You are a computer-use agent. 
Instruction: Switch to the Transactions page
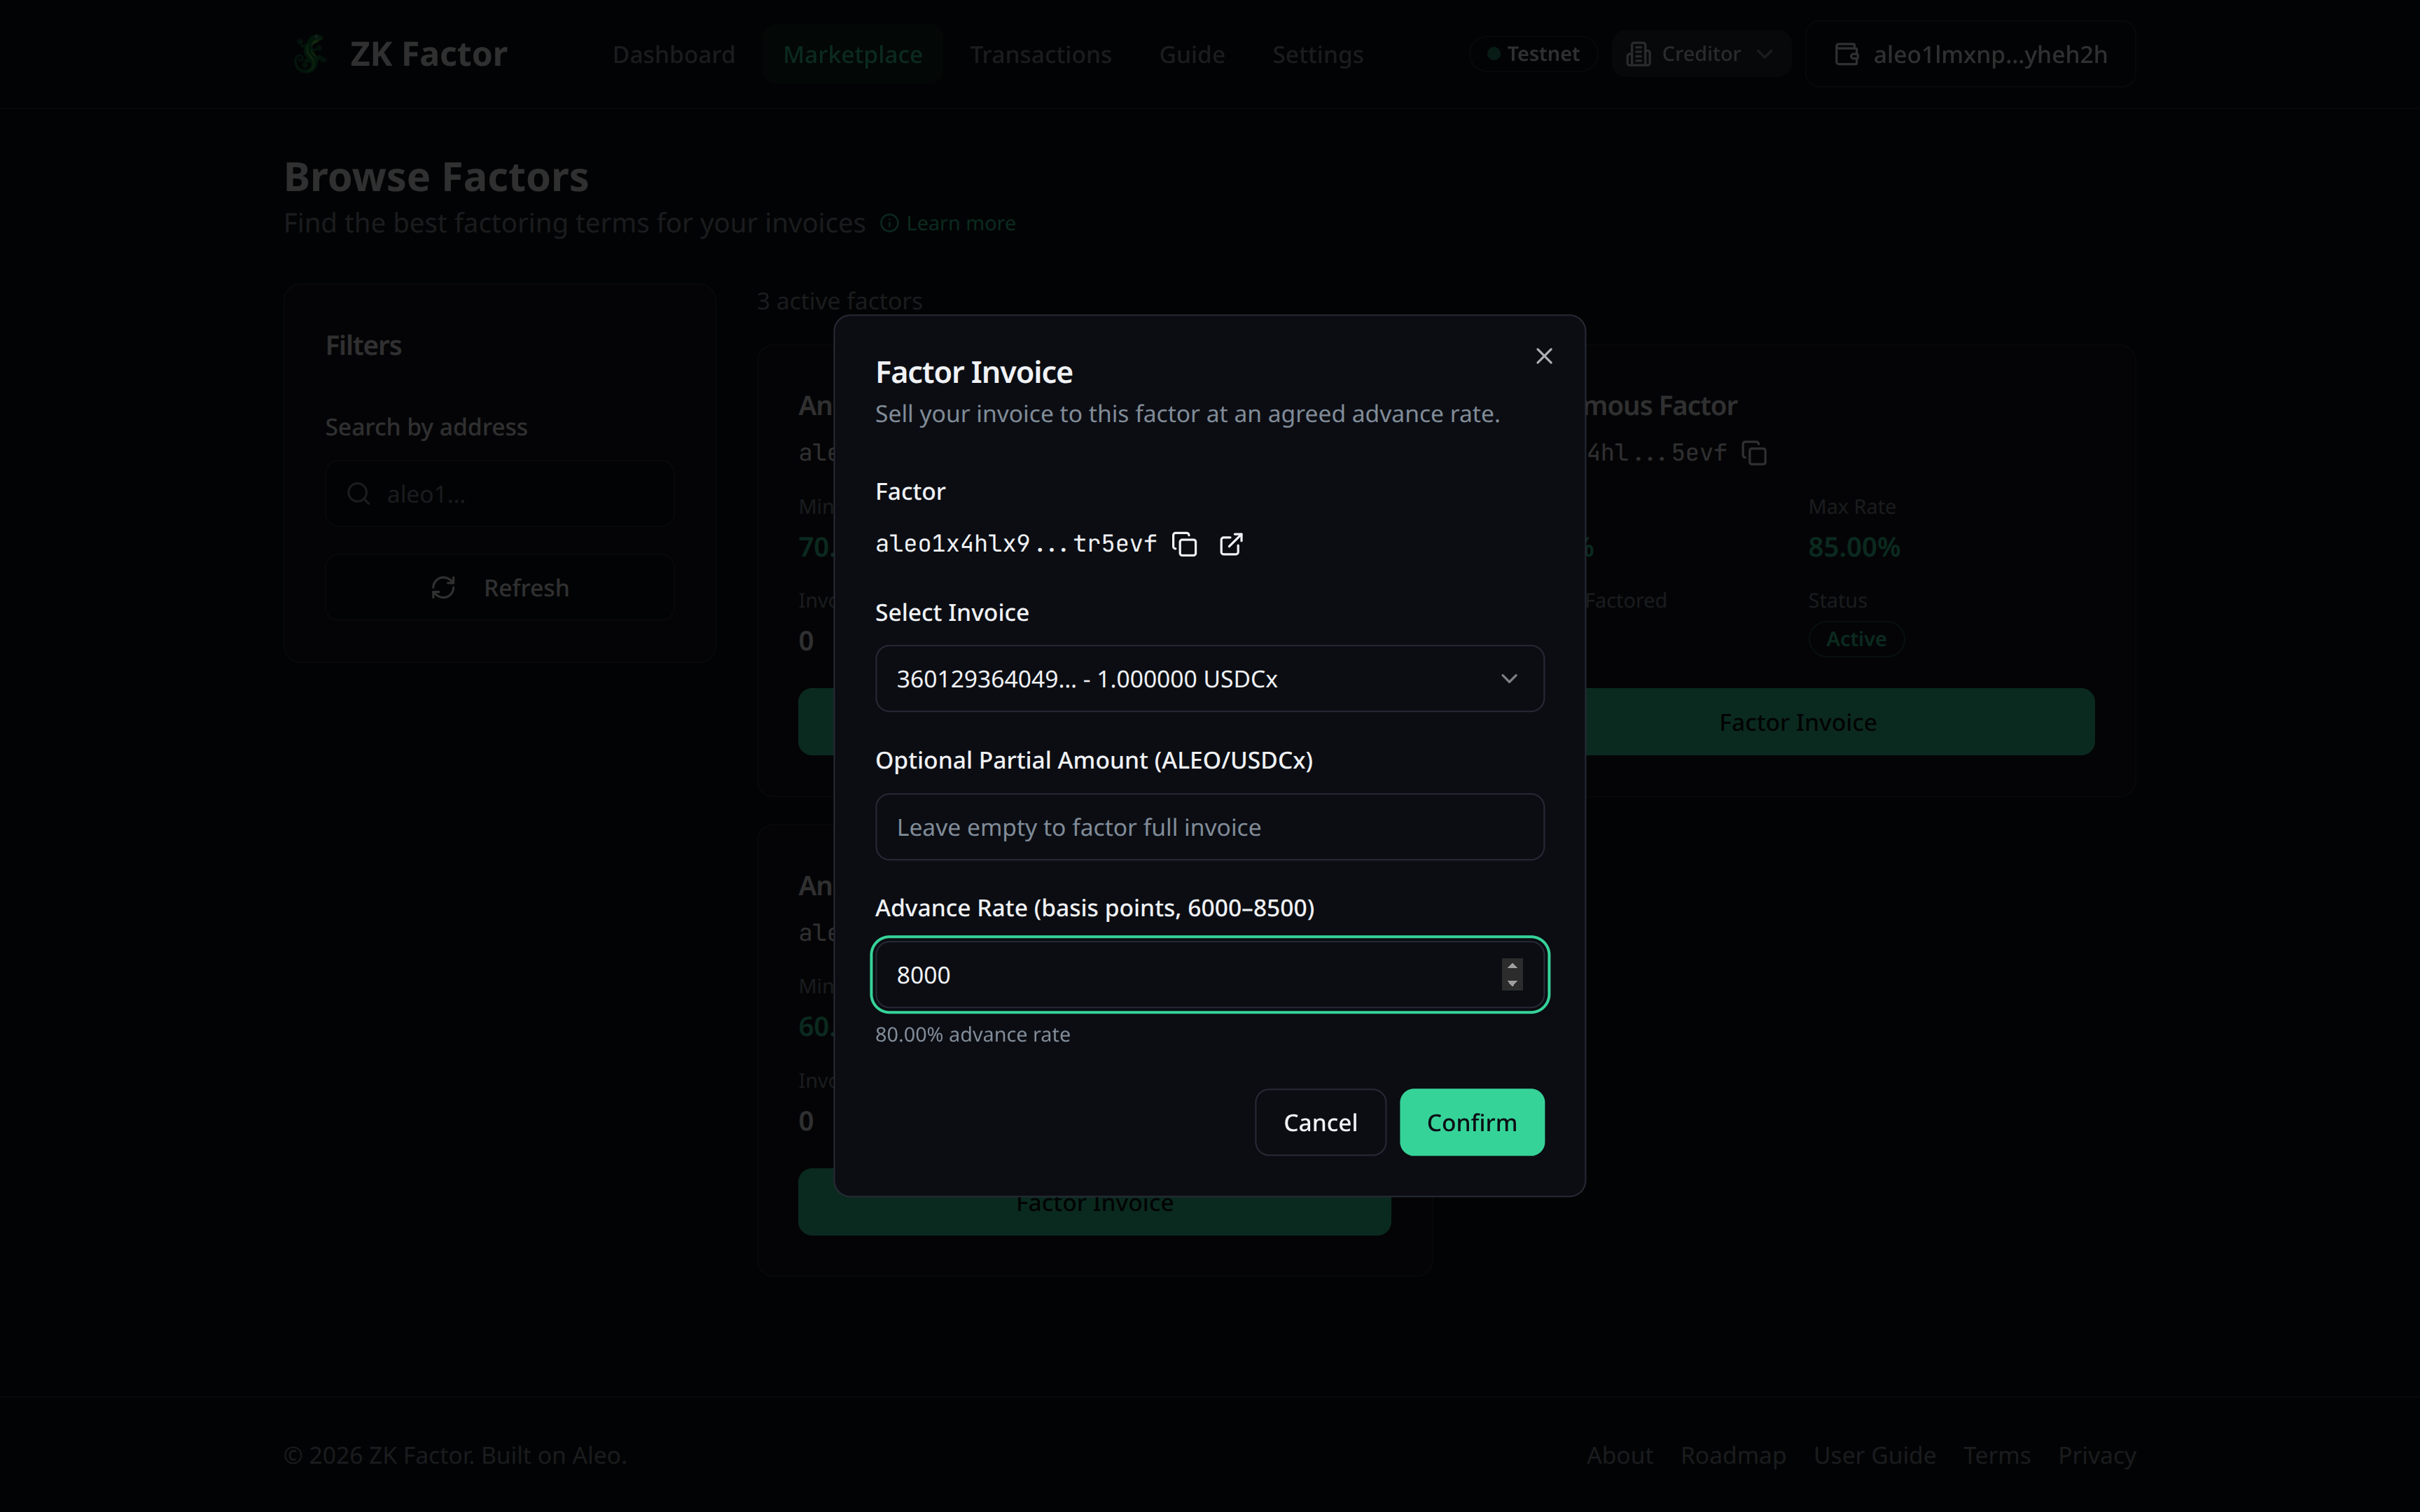(x=1040, y=54)
